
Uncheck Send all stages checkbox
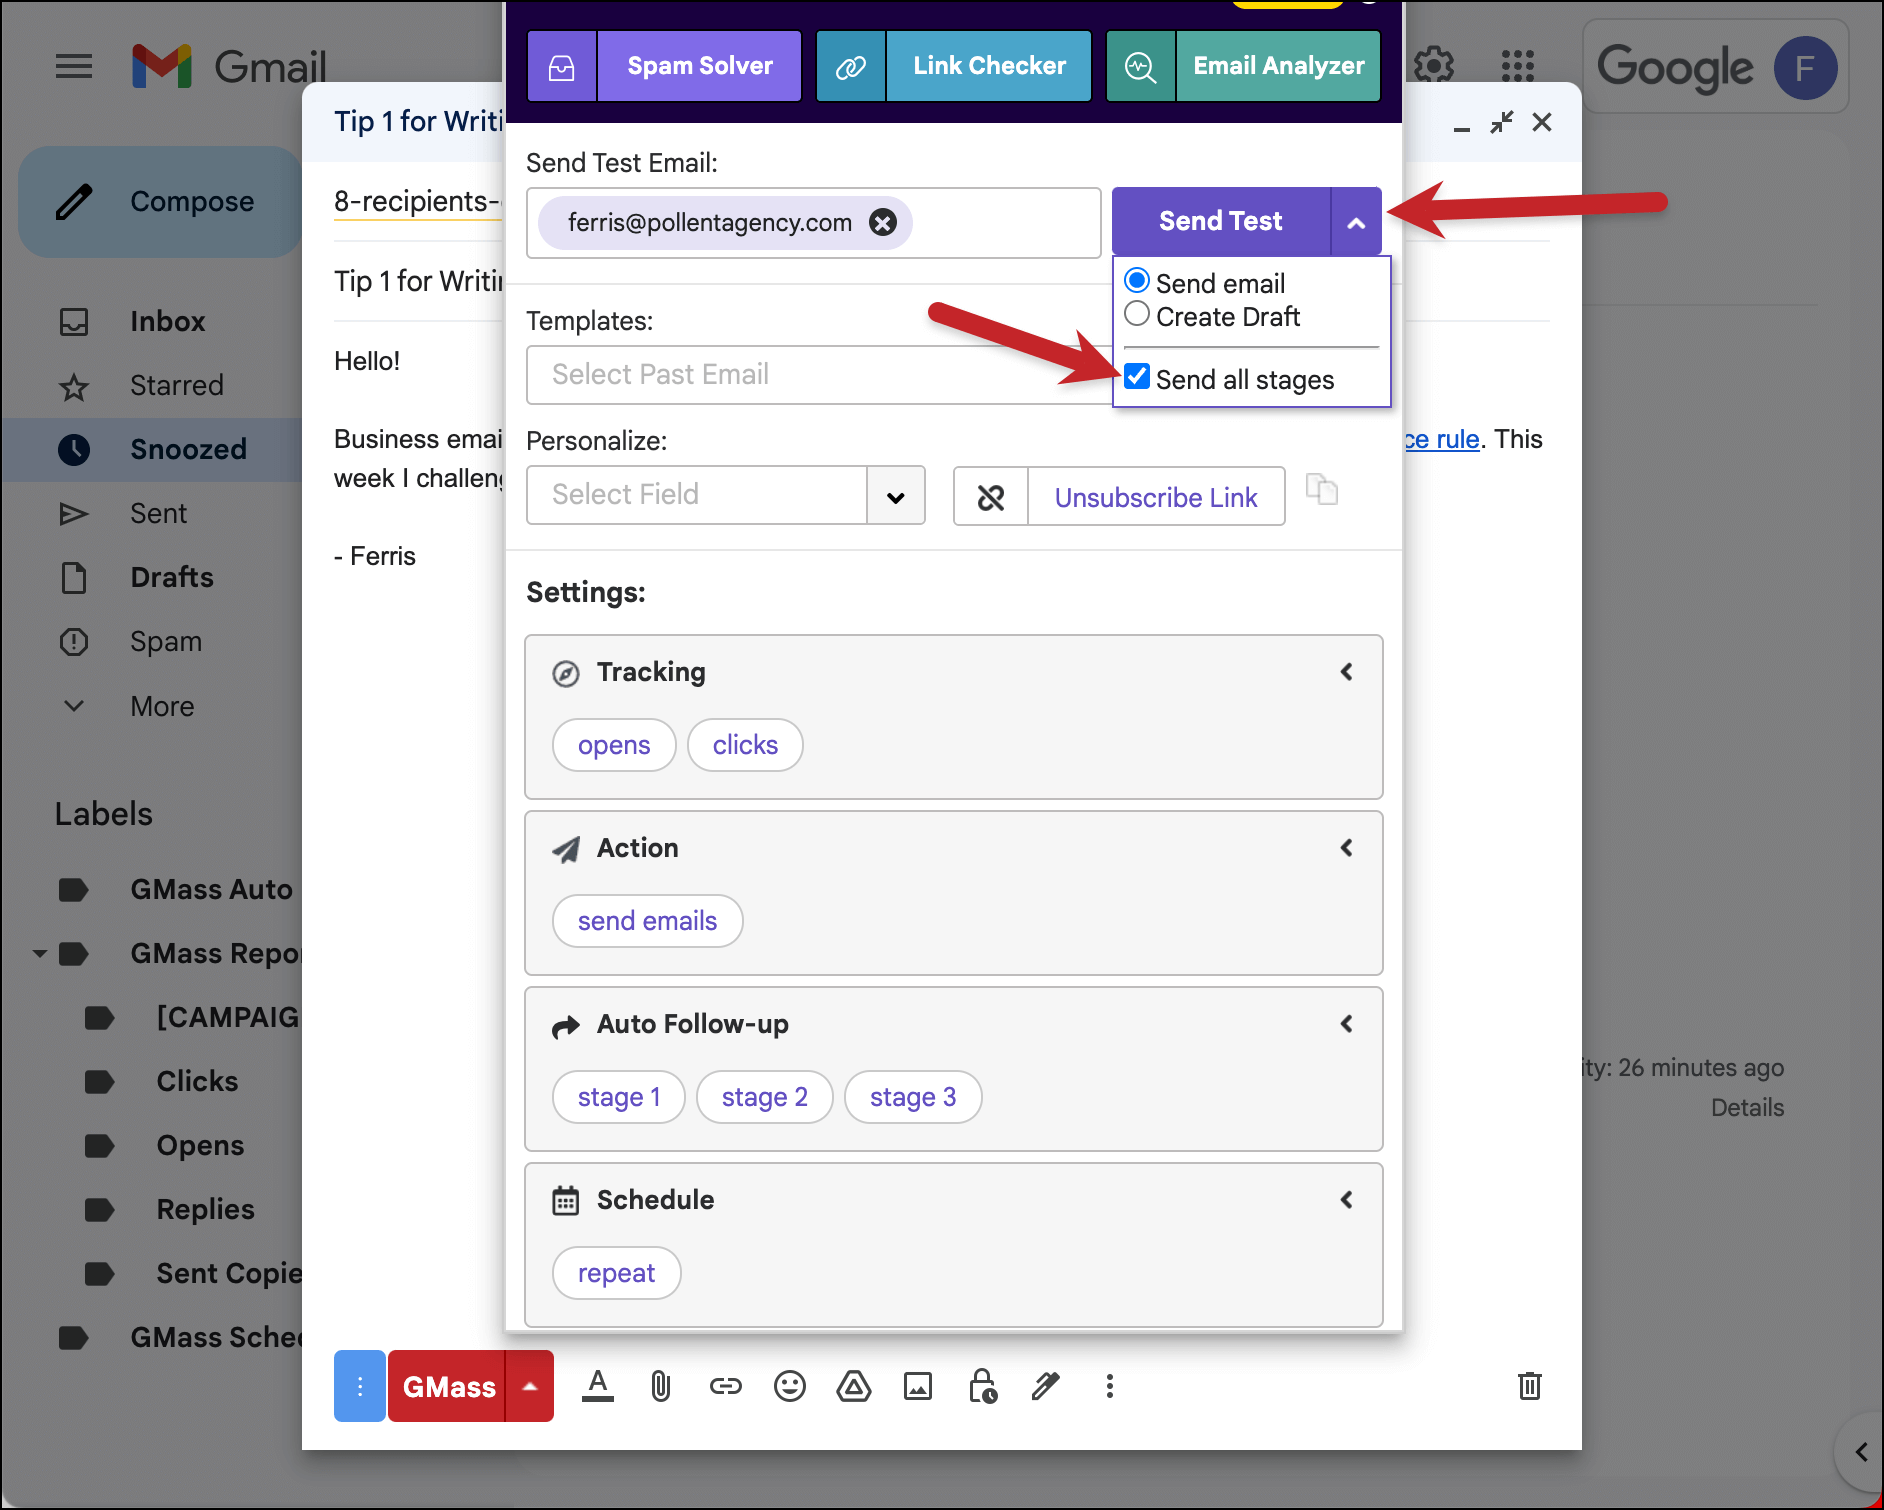coord(1137,377)
